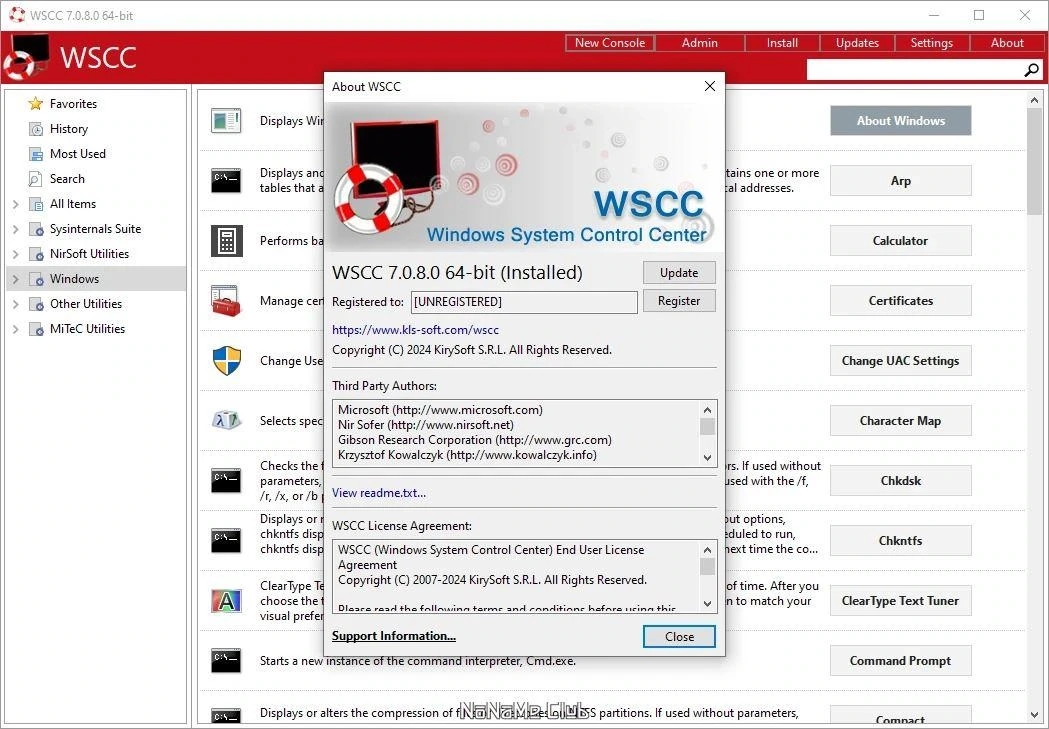Launch the Certificates button
The width and height of the screenshot is (1049, 729).
(x=900, y=301)
